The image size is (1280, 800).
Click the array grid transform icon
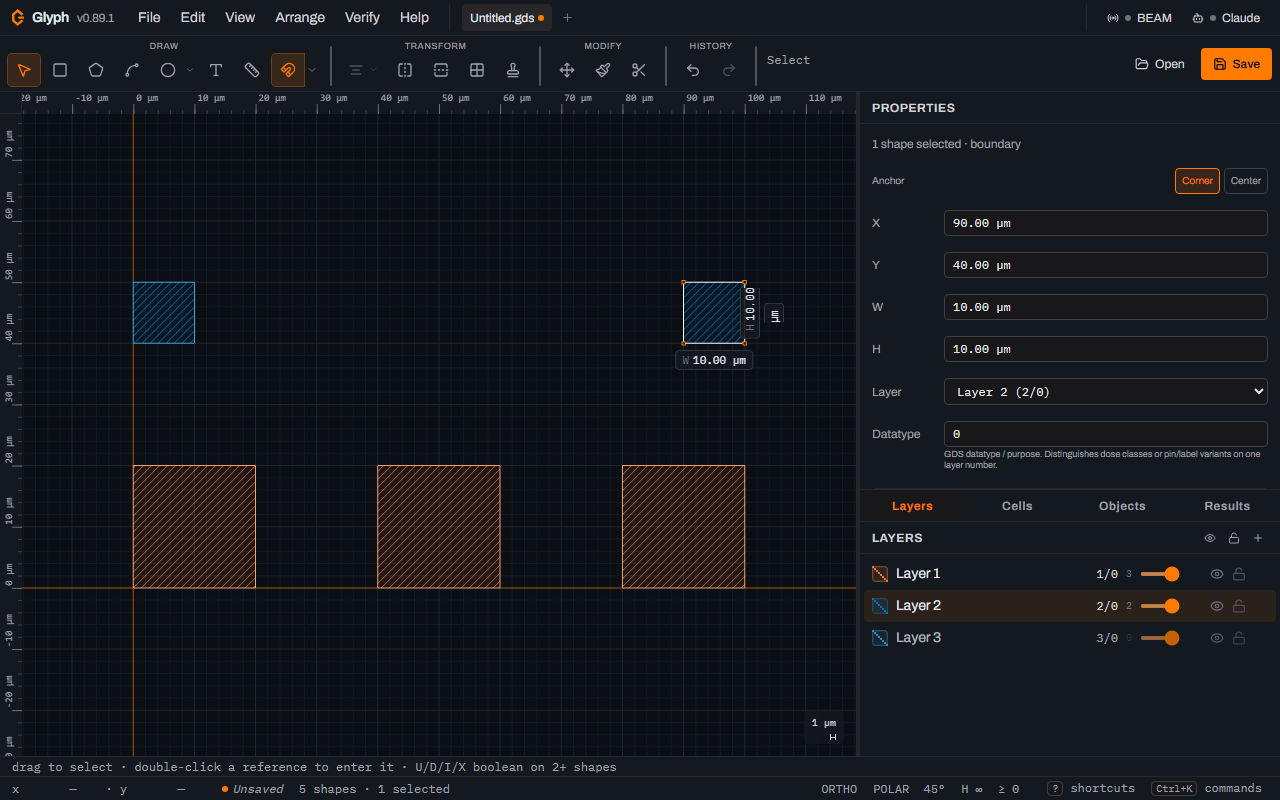(477, 70)
